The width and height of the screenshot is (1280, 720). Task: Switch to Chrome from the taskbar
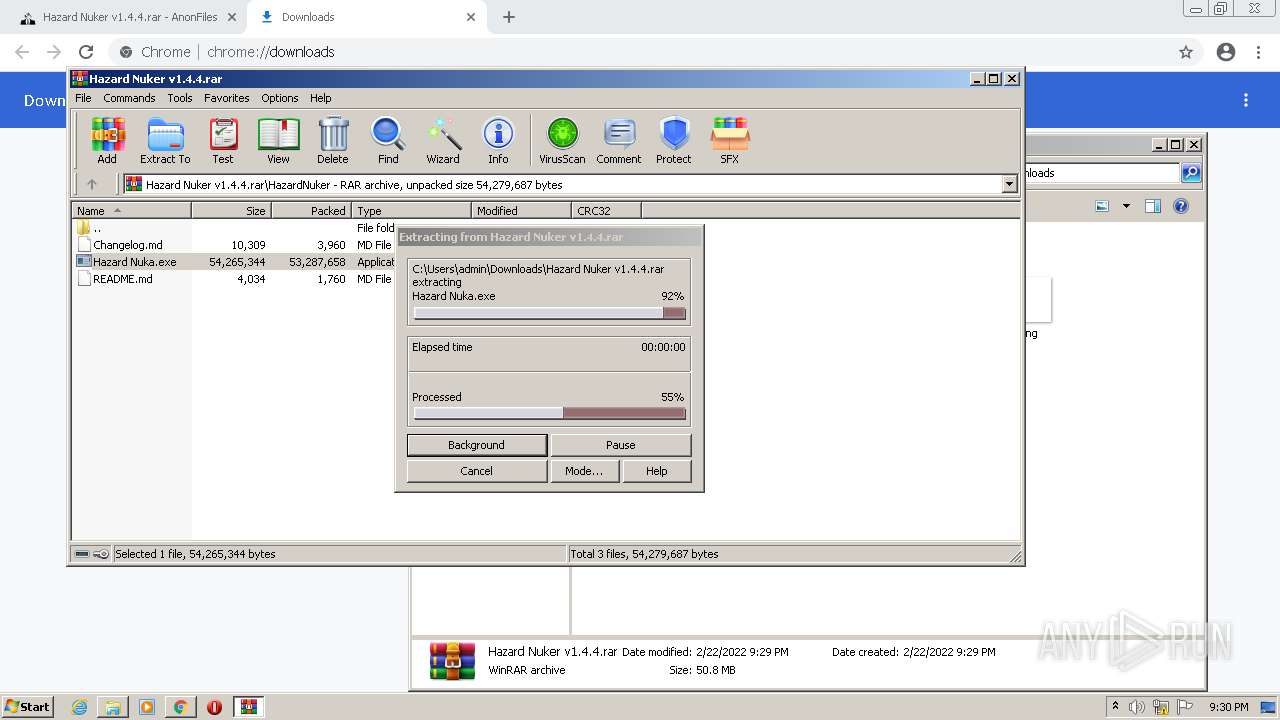(180, 707)
